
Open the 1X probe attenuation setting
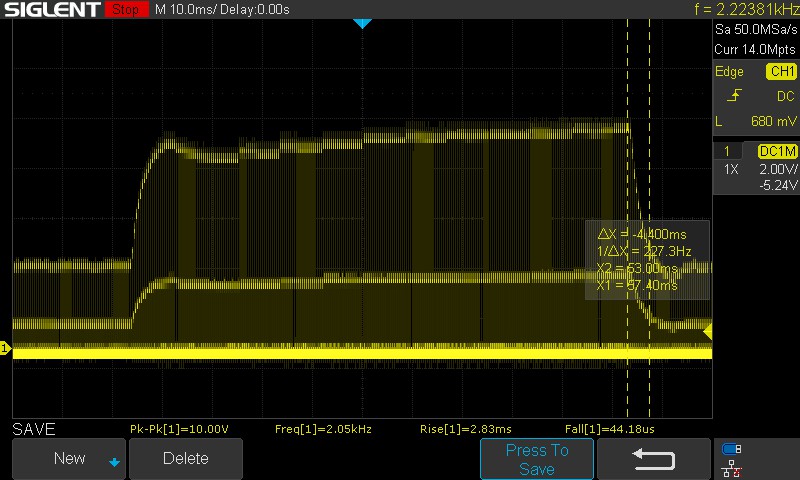click(x=731, y=170)
